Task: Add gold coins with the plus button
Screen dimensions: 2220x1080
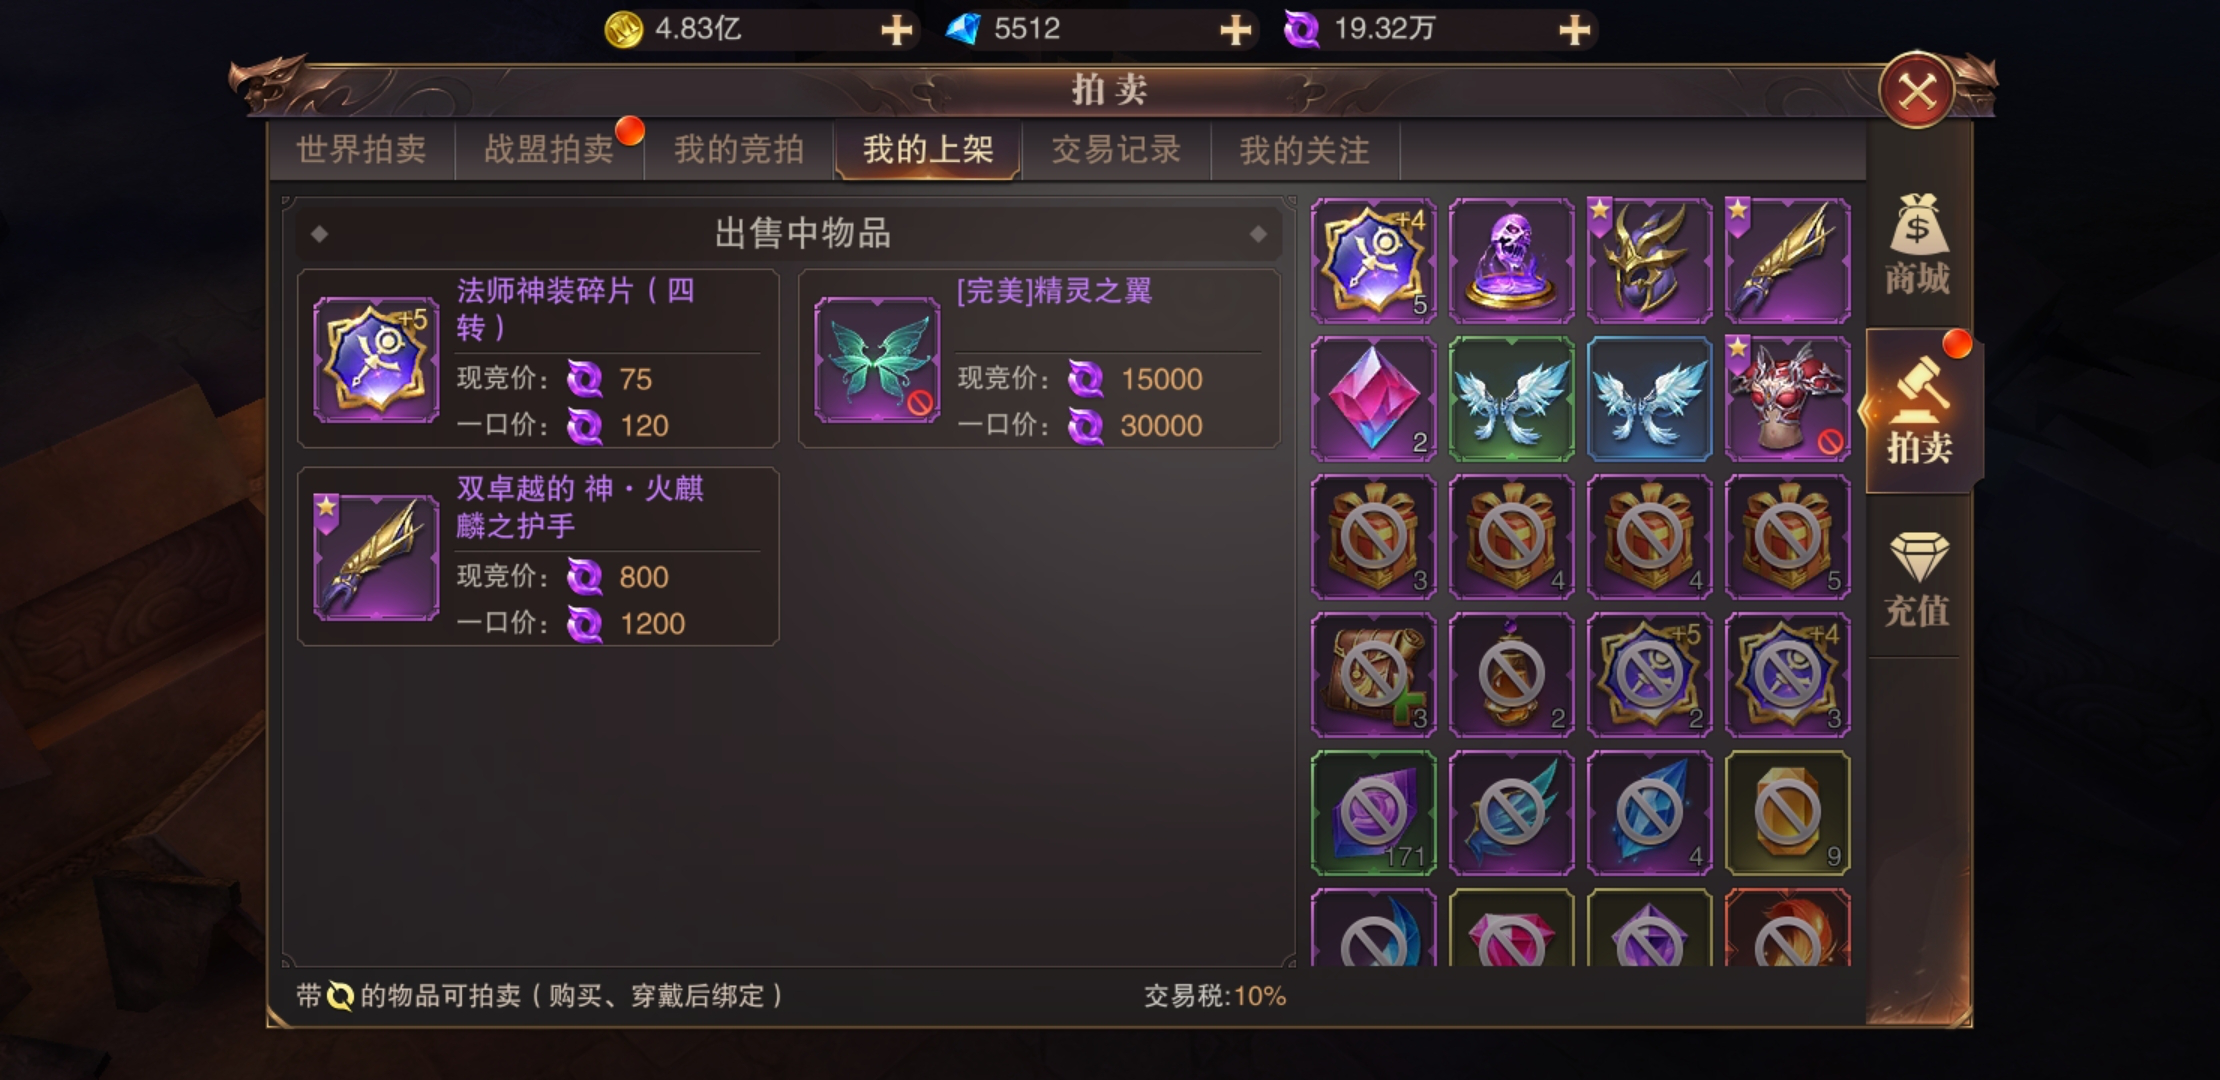Action: coord(896,30)
